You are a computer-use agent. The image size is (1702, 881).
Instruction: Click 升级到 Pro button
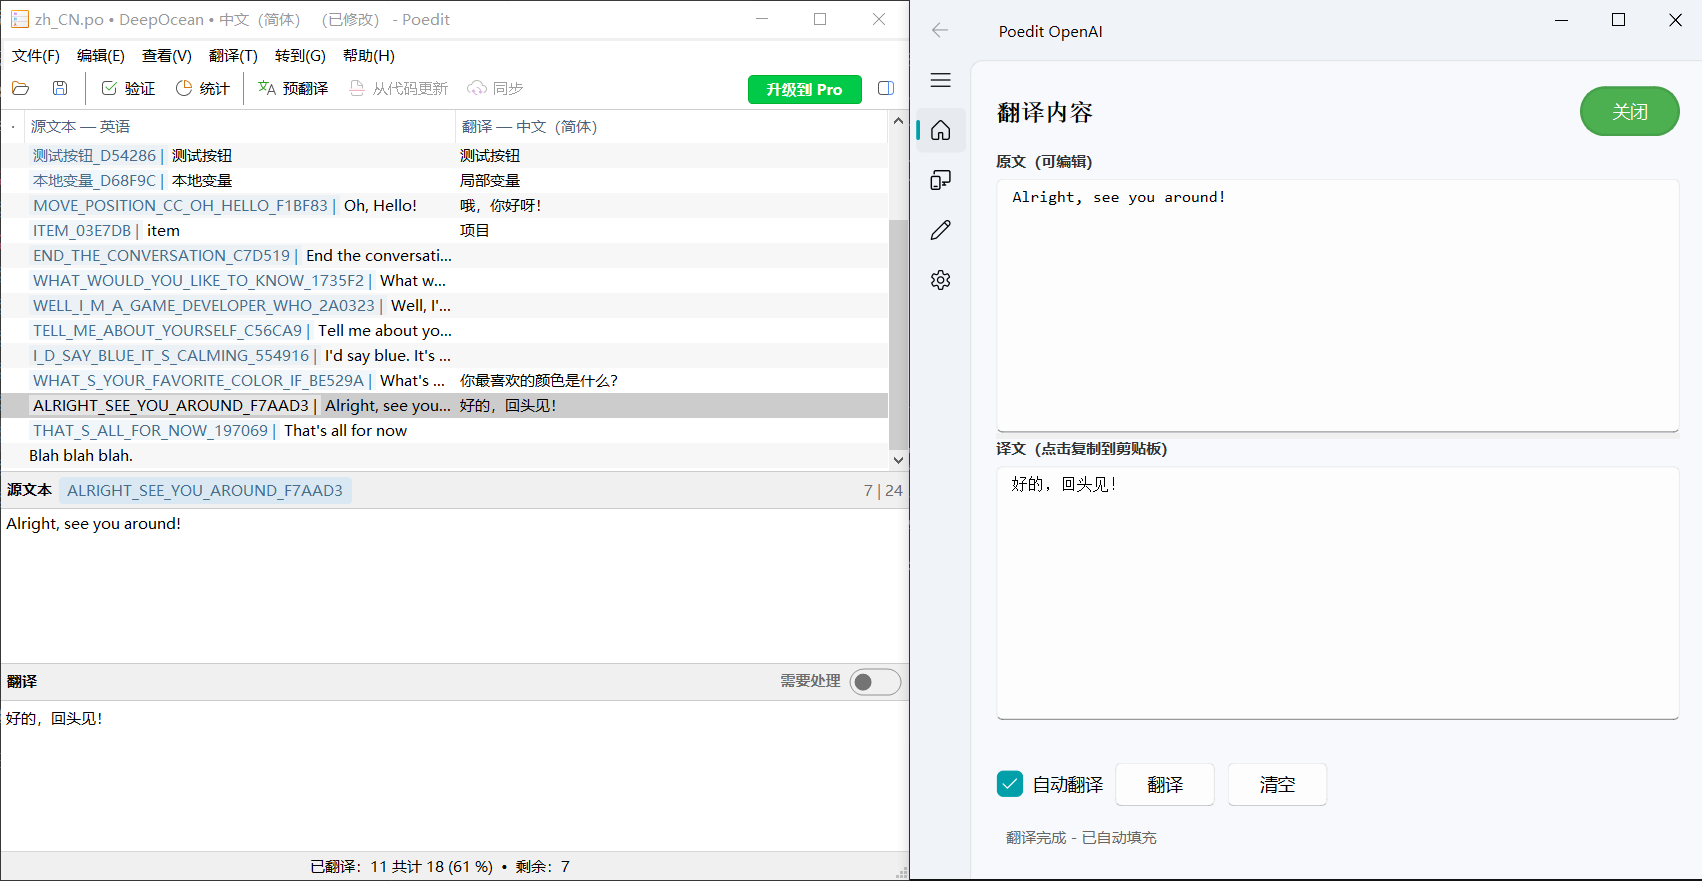[x=804, y=89]
